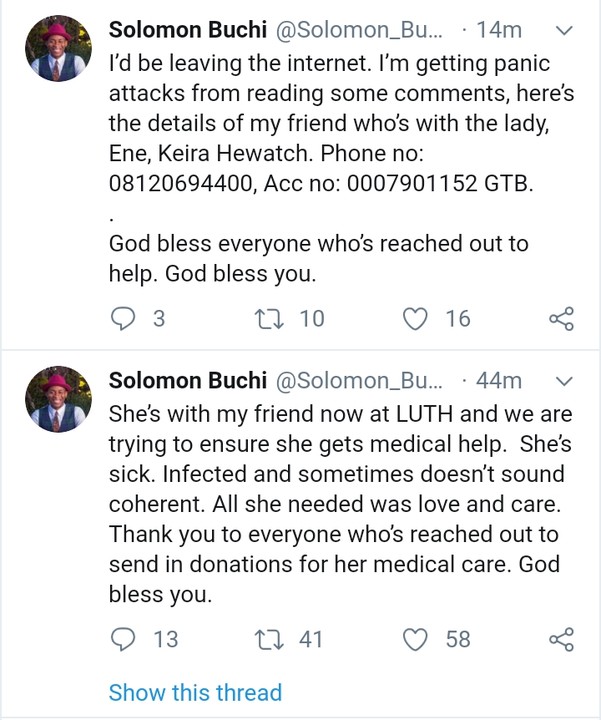Viewport: 601px width, 720px height.
Task: Reply to the second tweet (13 replies)
Action: pyautogui.click(x=122, y=639)
